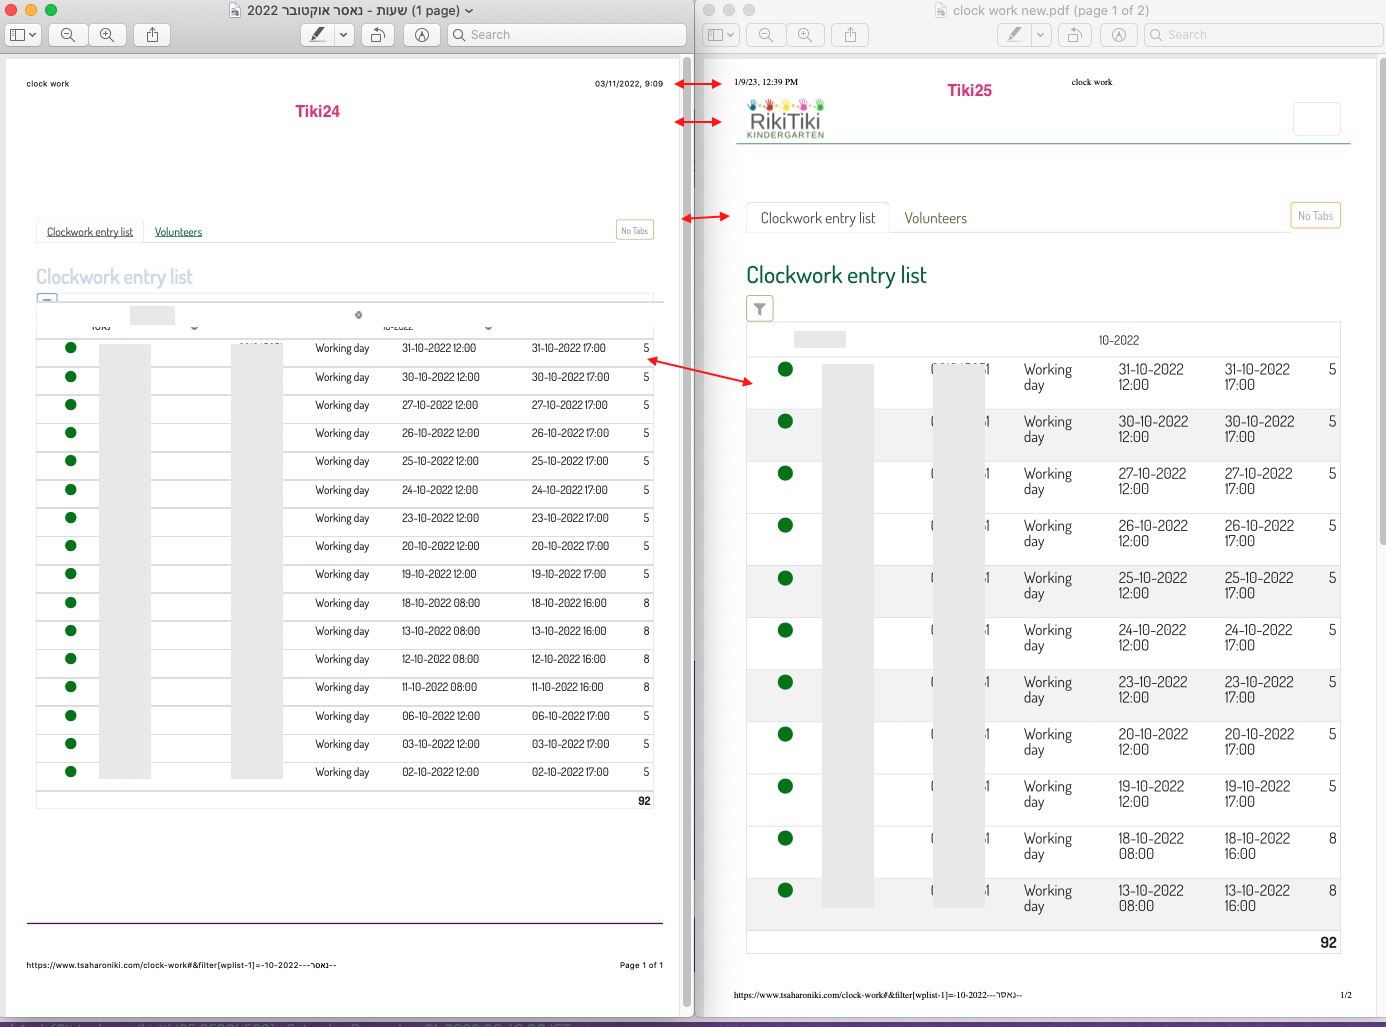Click total "92" in the right page
The width and height of the screenshot is (1386, 1027).
point(1328,942)
